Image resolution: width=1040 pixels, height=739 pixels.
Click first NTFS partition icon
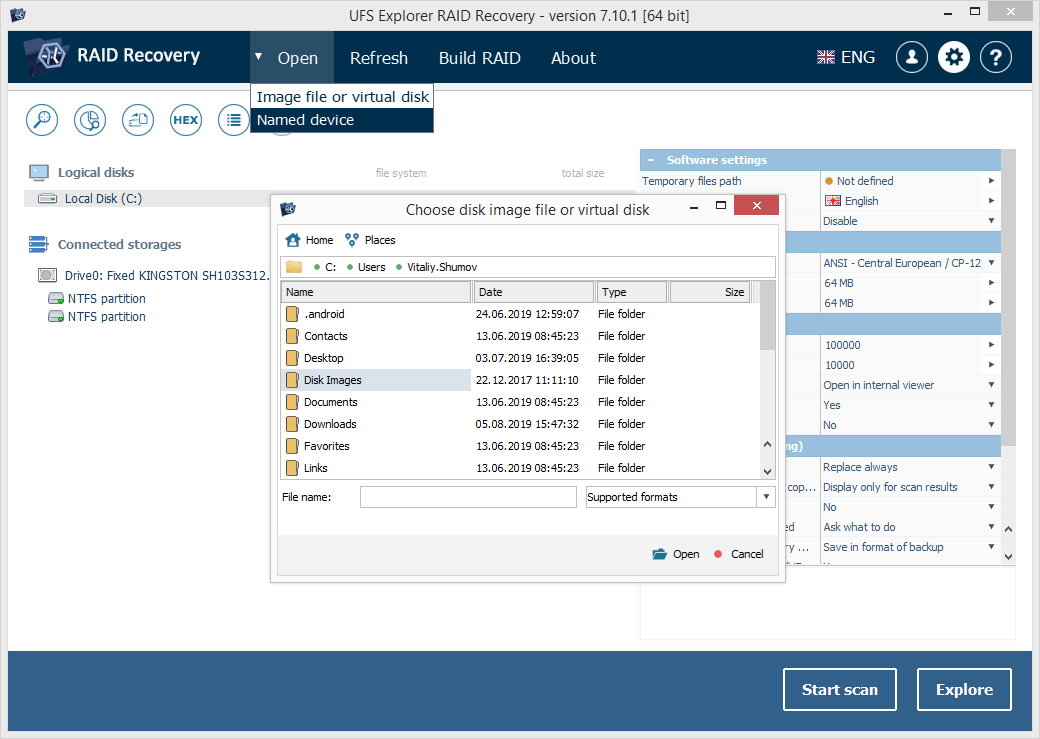click(x=56, y=299)
